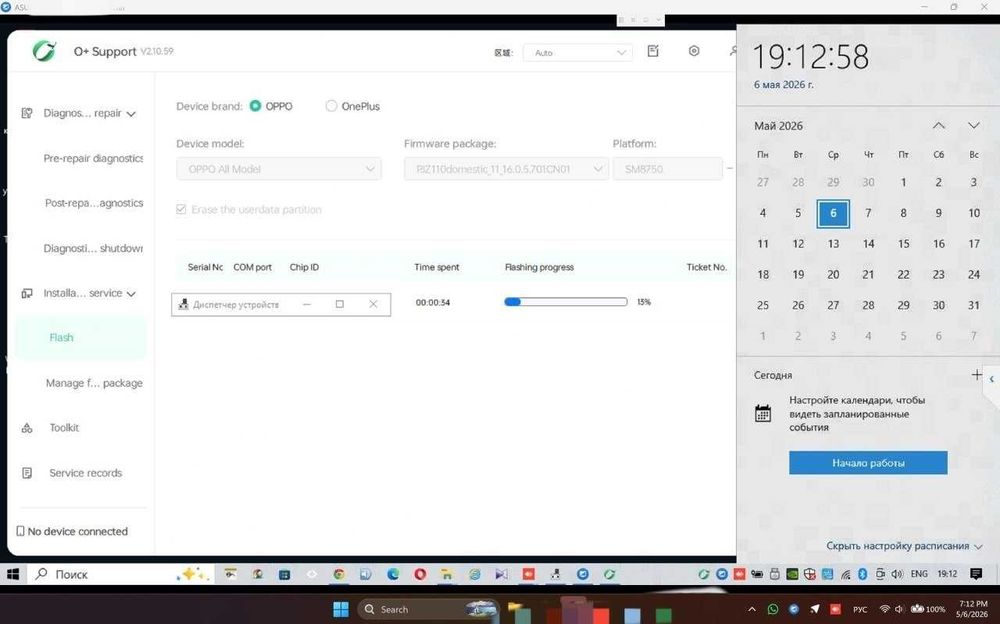Click the calendar icon beside Настройте календари

[x=763, y=413]
